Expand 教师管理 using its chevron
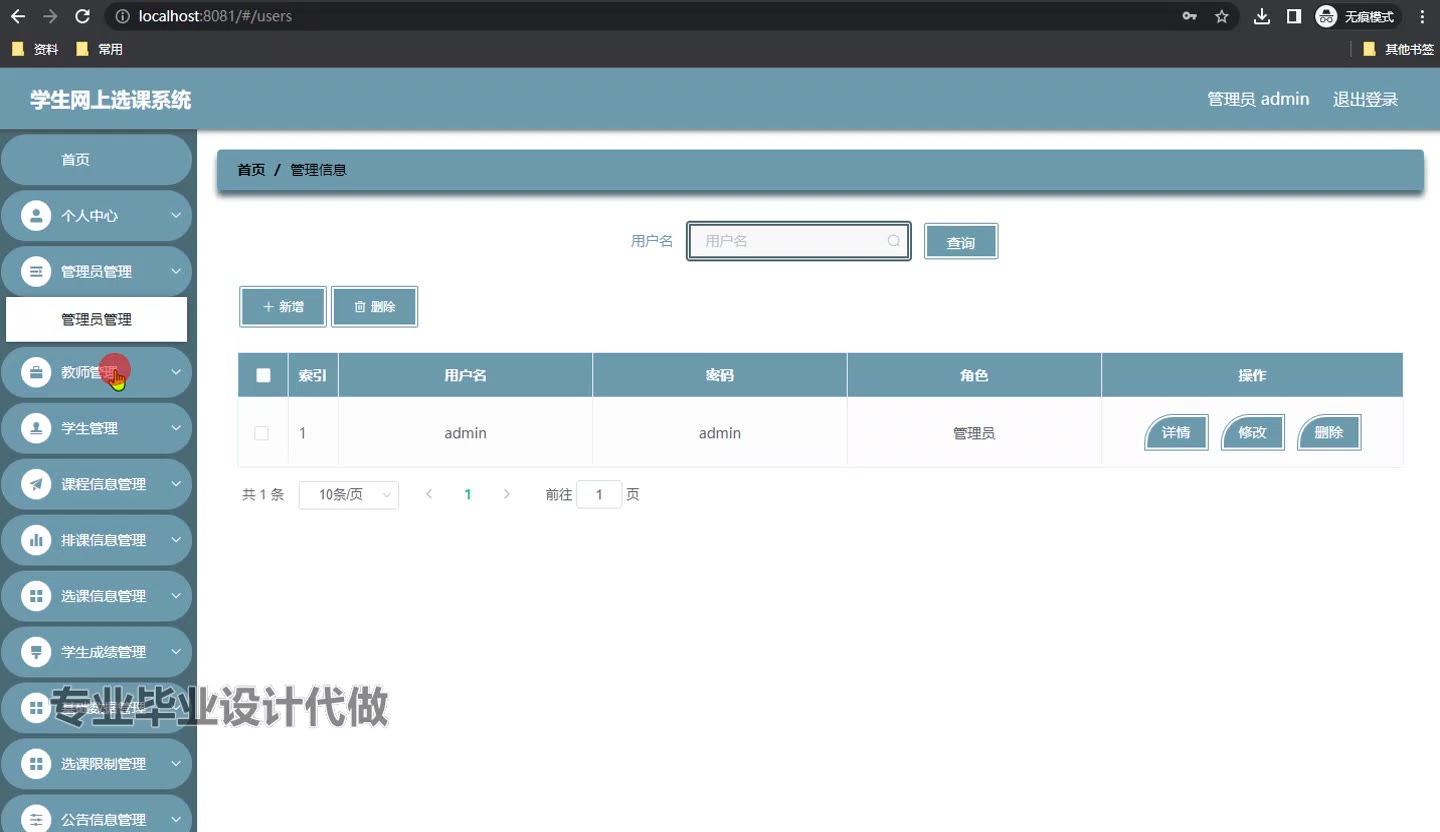 coord(176,372)
